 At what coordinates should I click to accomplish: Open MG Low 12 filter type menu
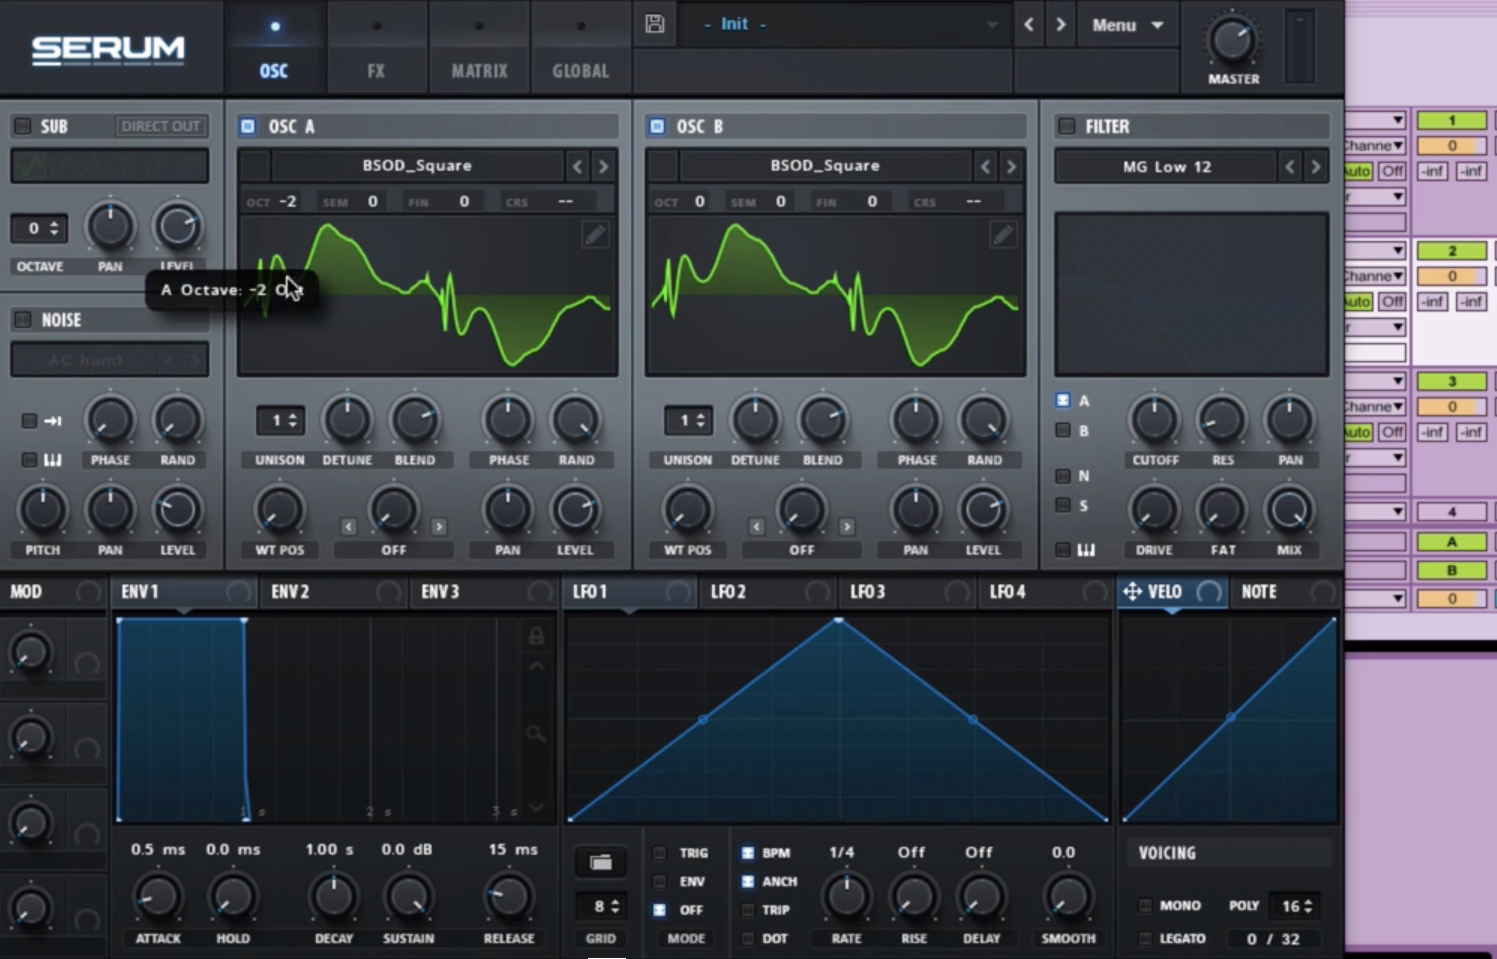pyautogui.click(x=1166, y=167)
